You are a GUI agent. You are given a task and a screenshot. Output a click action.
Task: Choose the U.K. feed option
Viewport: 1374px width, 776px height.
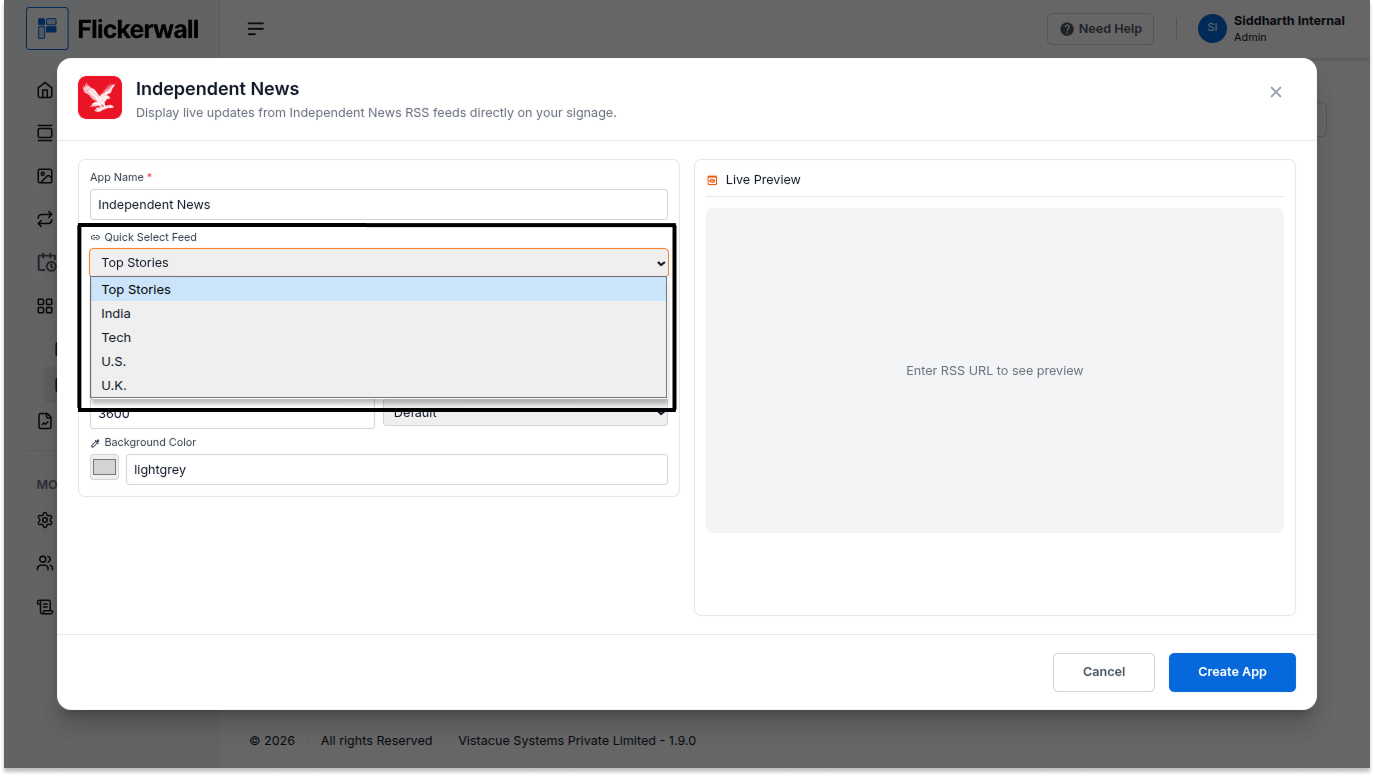click(x=379, y=386)
